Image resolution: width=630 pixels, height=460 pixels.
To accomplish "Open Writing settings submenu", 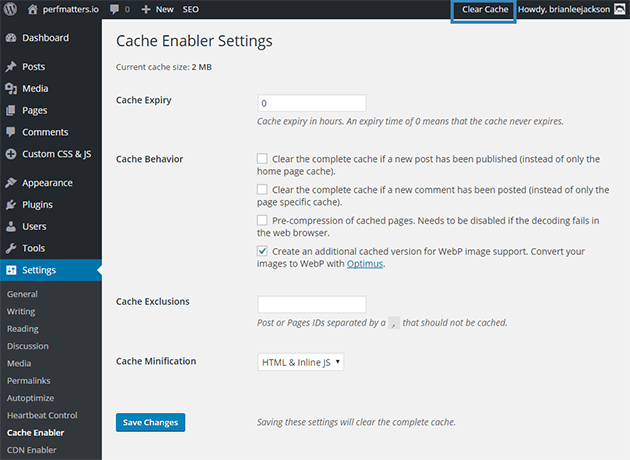I will point(21,311).
